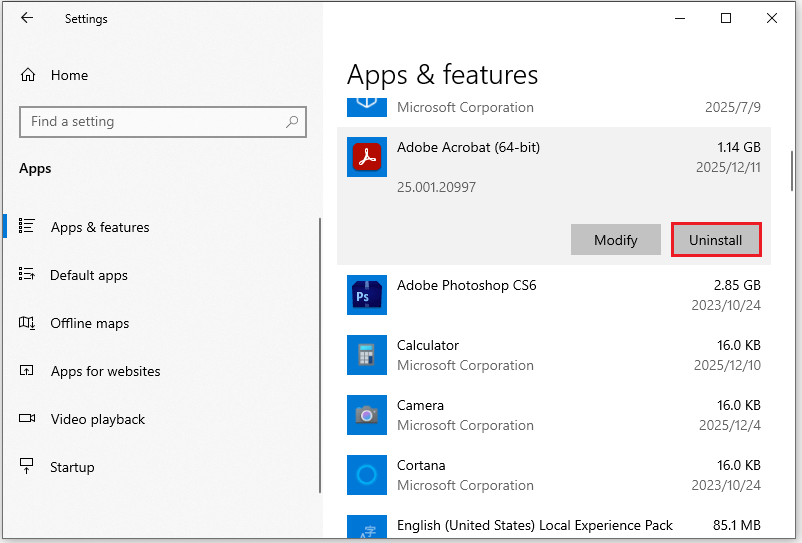Click the Home house icon
Image resolution: width=802 pixels, height=543 pixels.
point(28,75)
